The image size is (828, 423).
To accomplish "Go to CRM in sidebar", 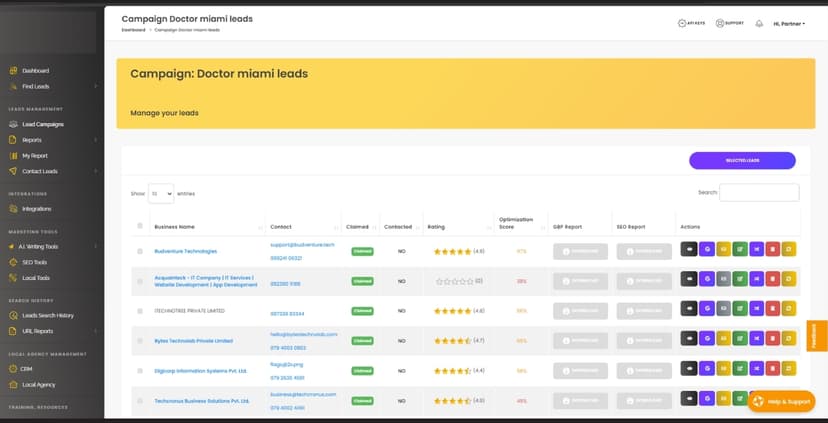I will click(x=26, y=369).
